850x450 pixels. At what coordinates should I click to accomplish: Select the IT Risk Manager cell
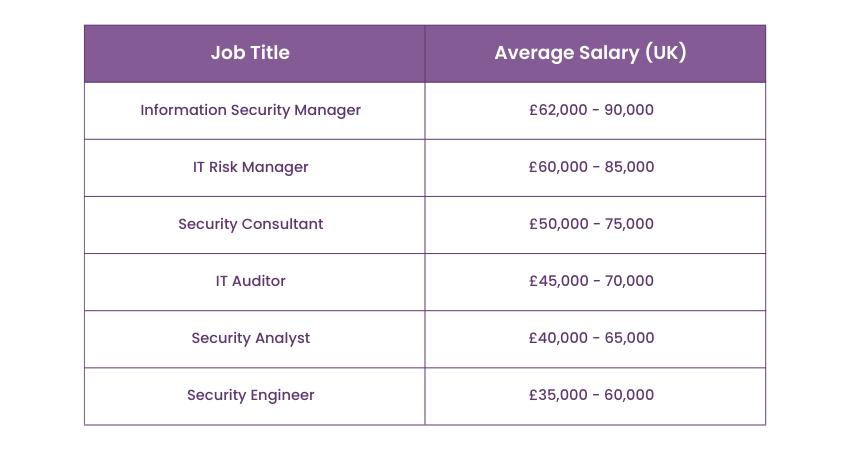tap(250, 167)
